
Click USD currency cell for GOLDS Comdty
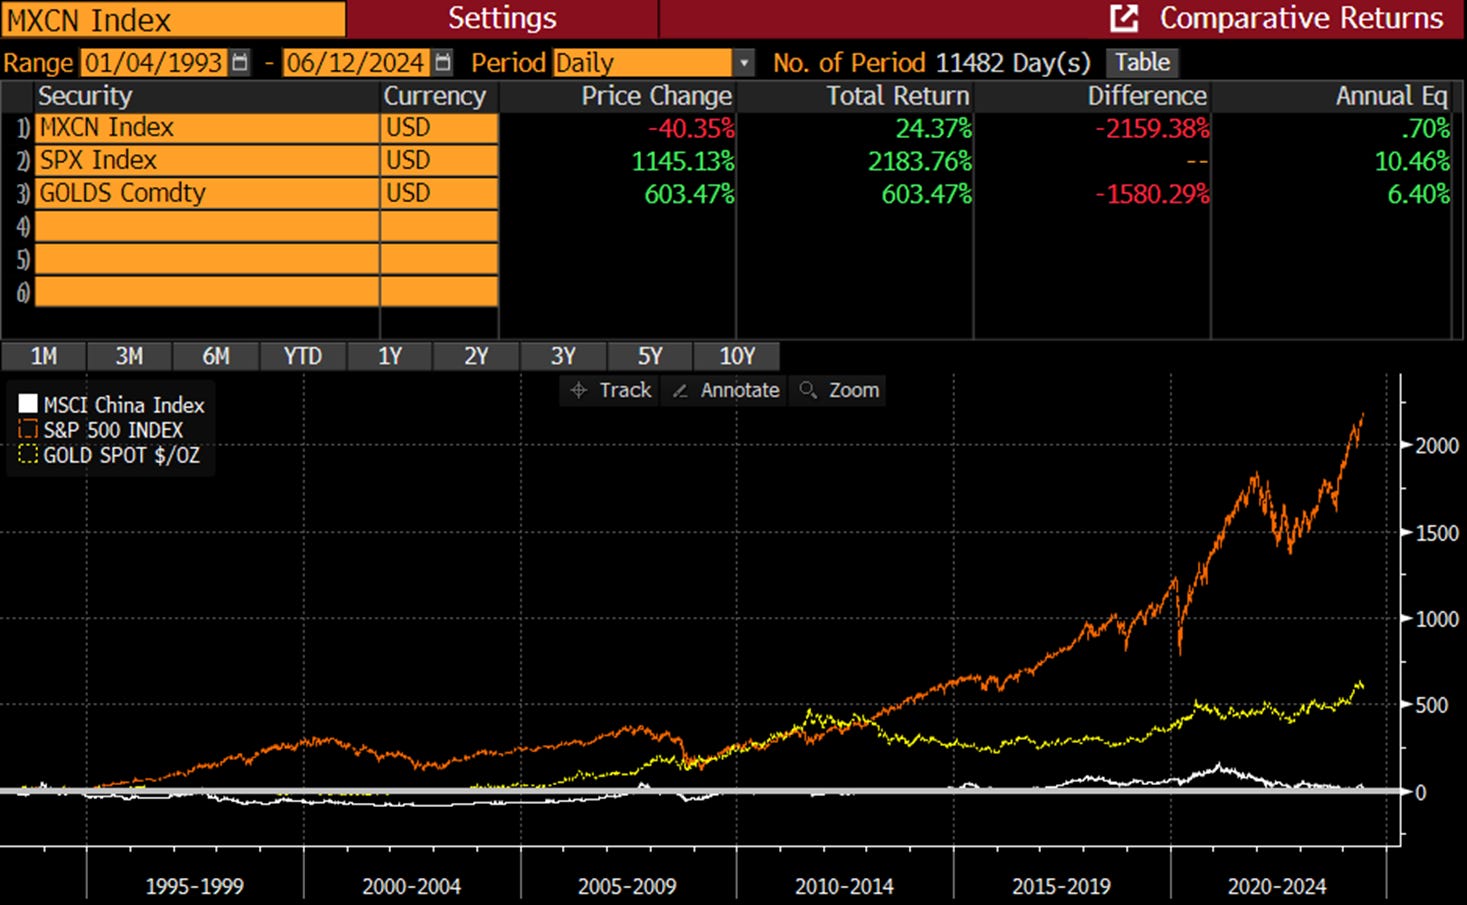coord(439,194)
